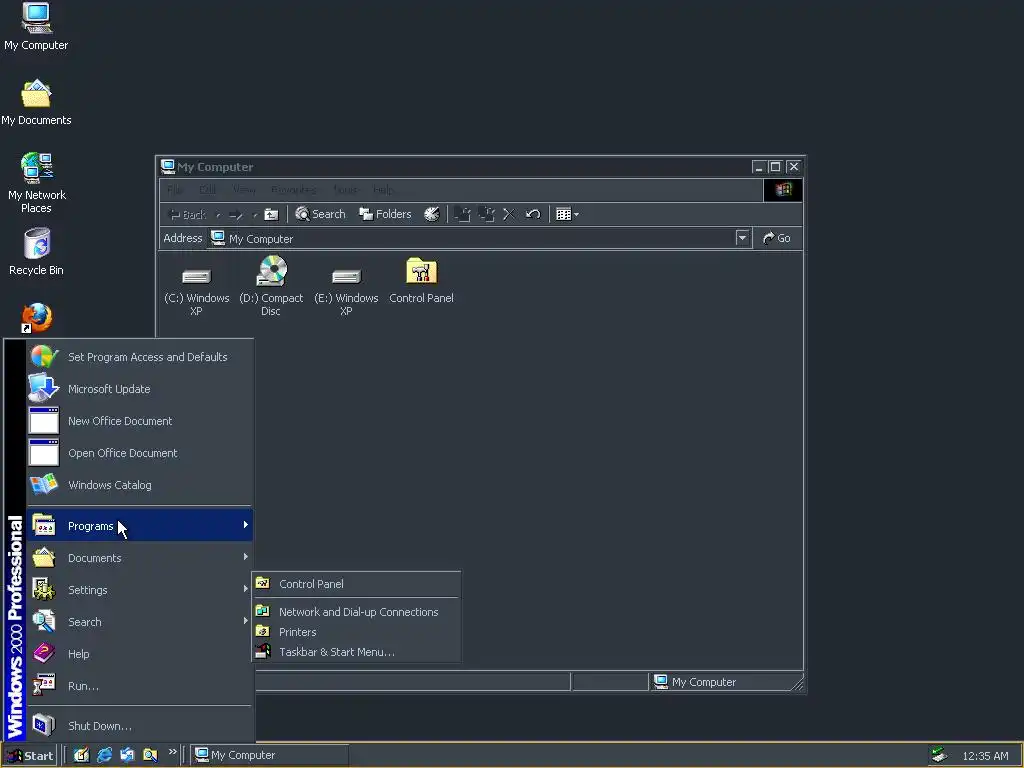The height and width of the screenshot is (768, 1024).
Task: Open the Tools menu
Action: (345, 190)
